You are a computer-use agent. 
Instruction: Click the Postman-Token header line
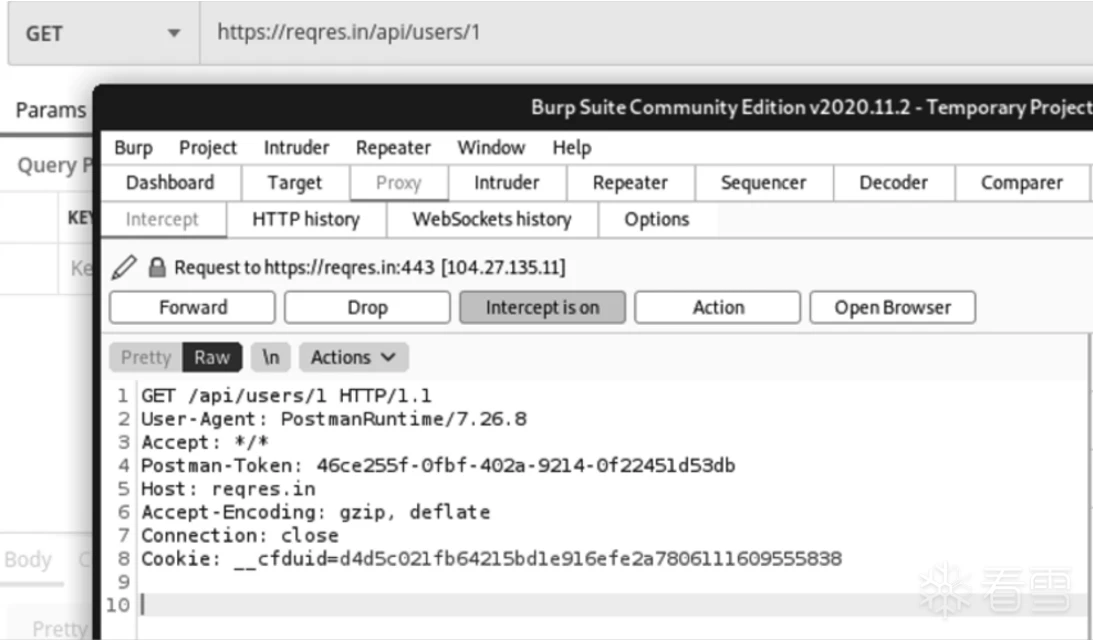(438, 466)
